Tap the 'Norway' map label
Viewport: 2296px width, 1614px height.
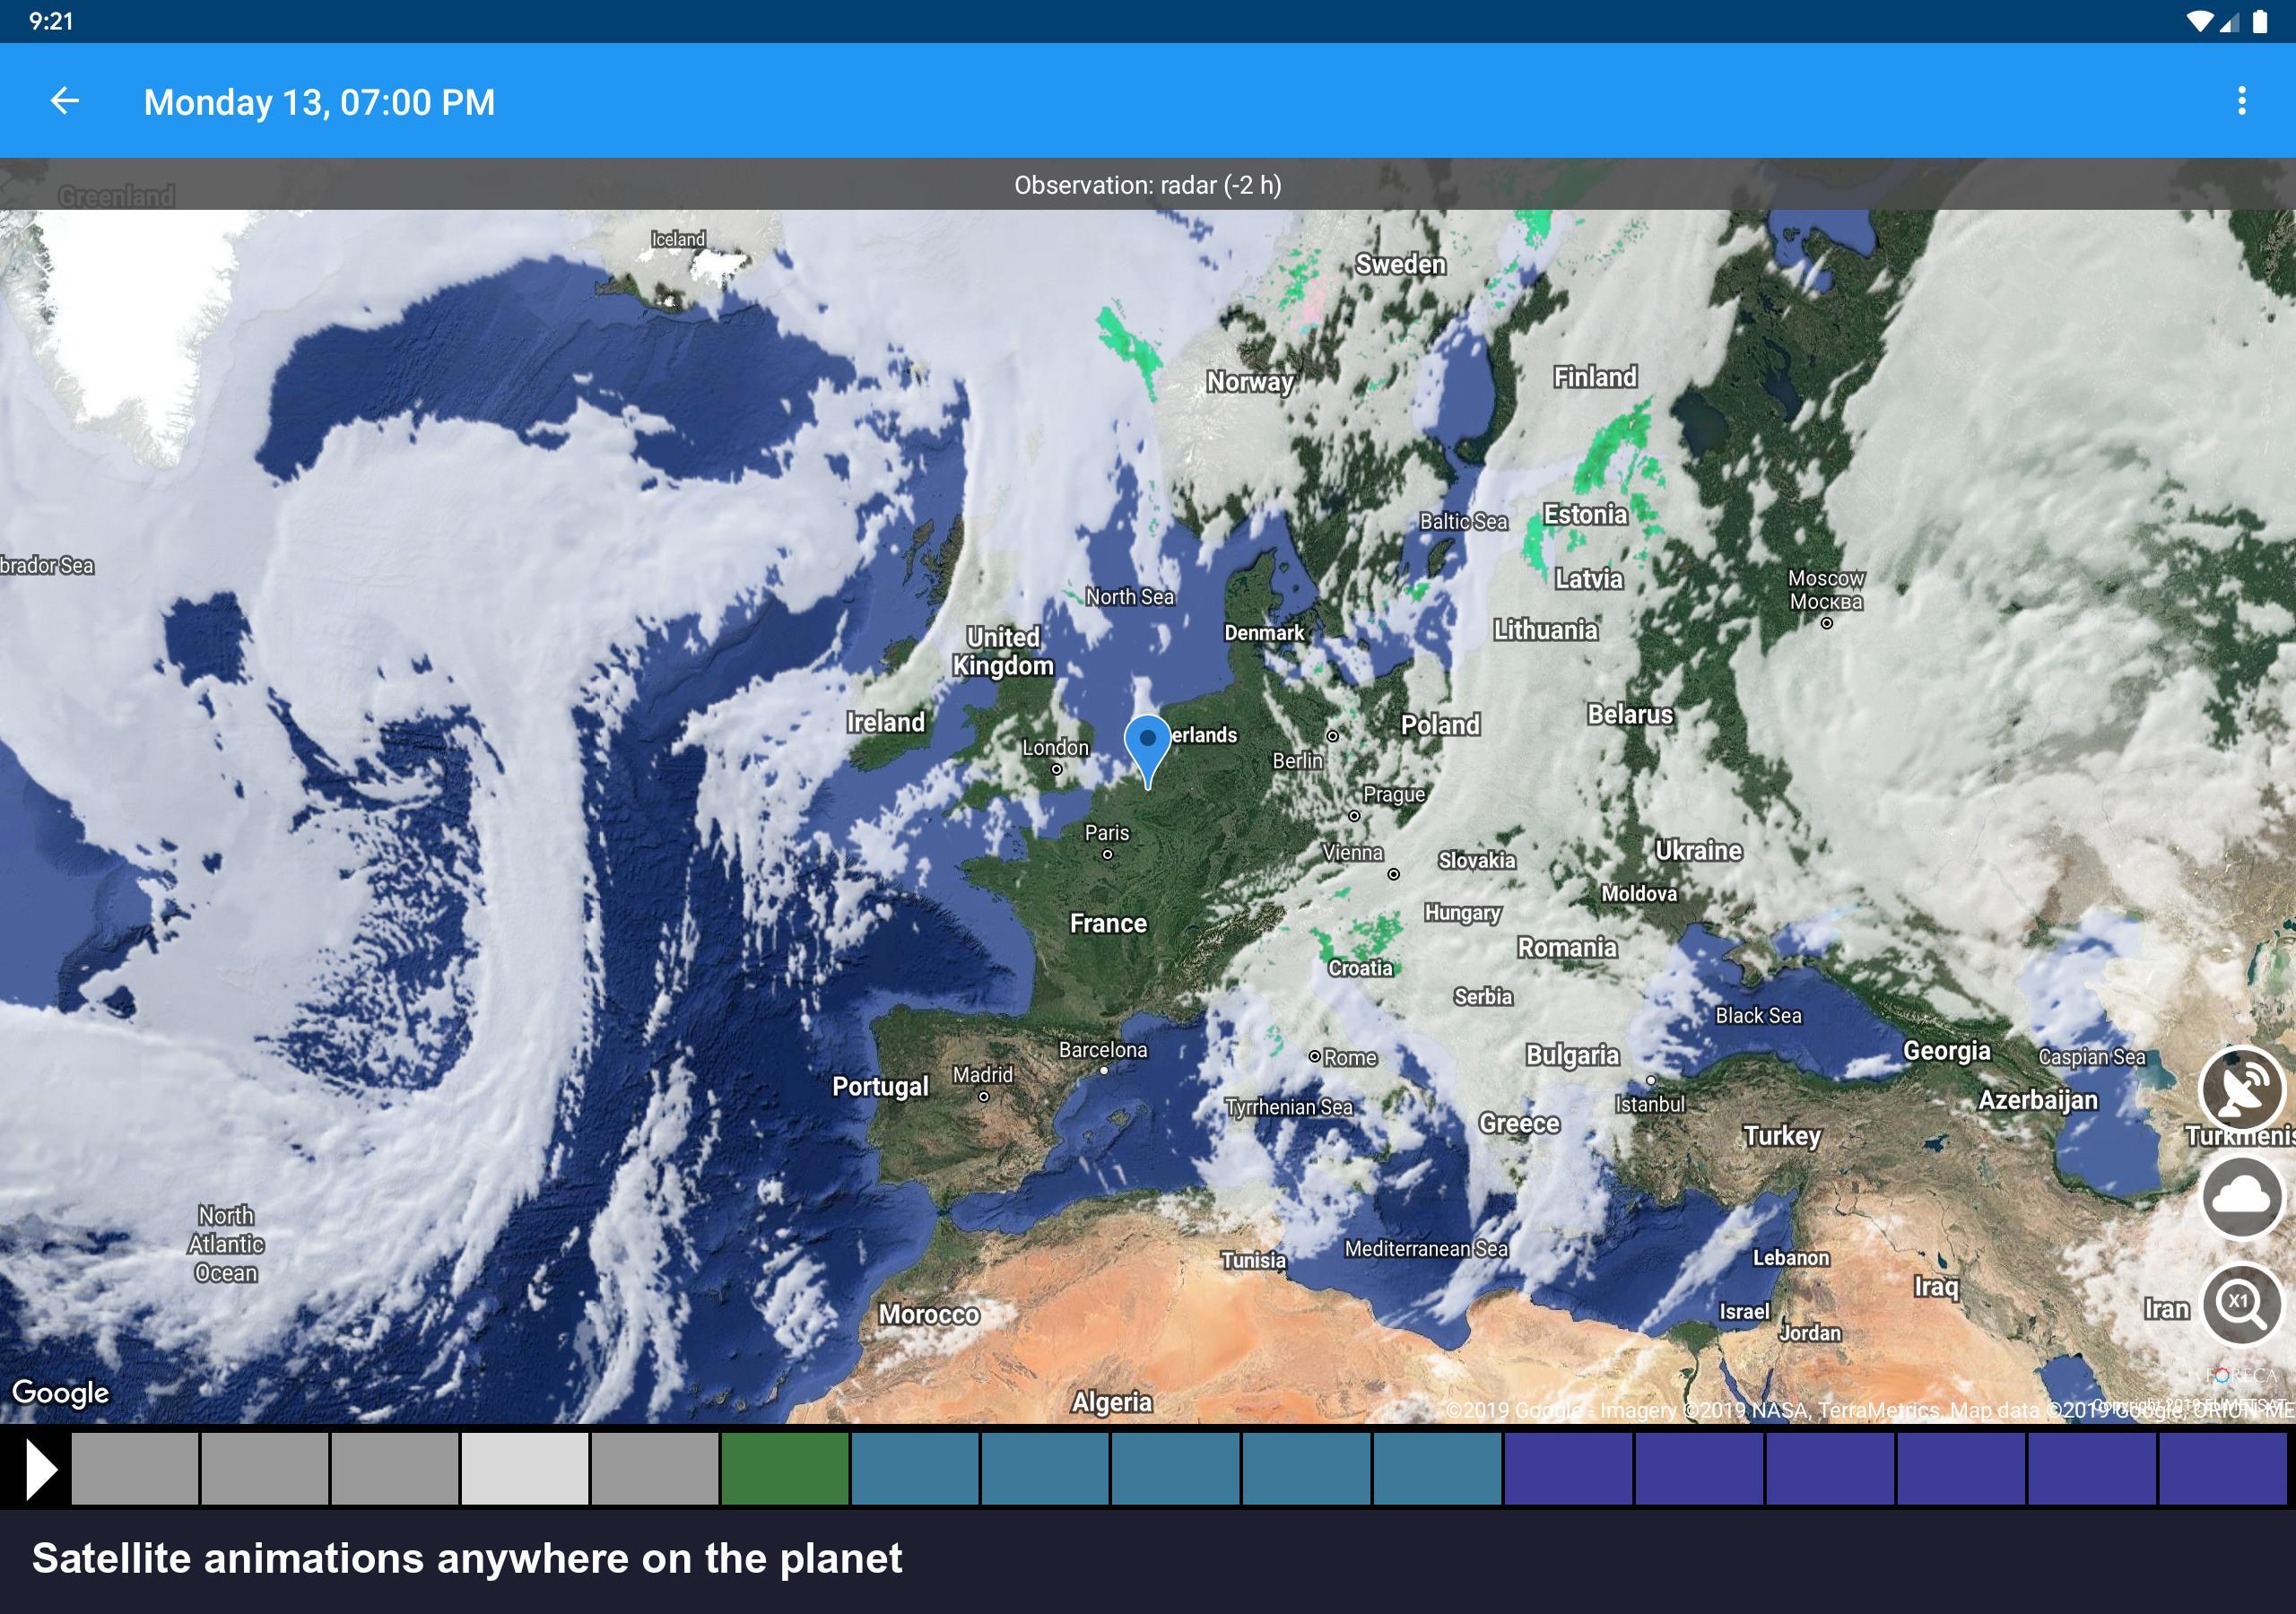coord(1250,382)
